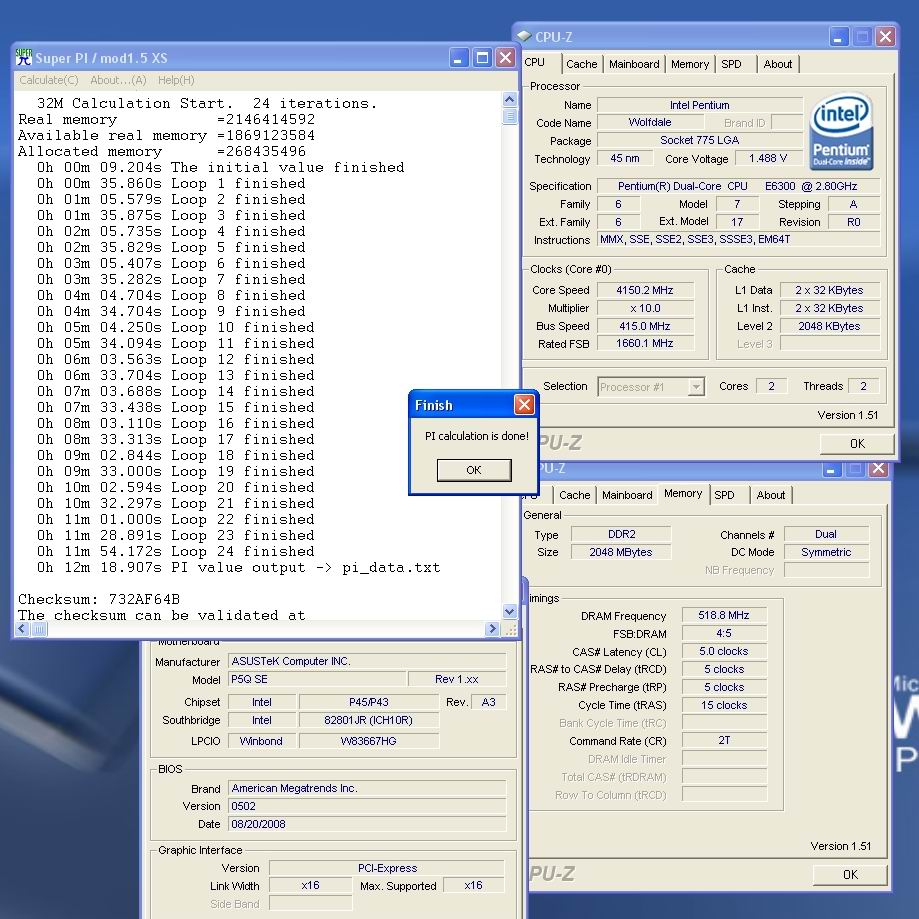The width and height of the screenshot is (919, 919).
Task: Click the memory Size field 2048 MBytes
Action: point(621,552)
